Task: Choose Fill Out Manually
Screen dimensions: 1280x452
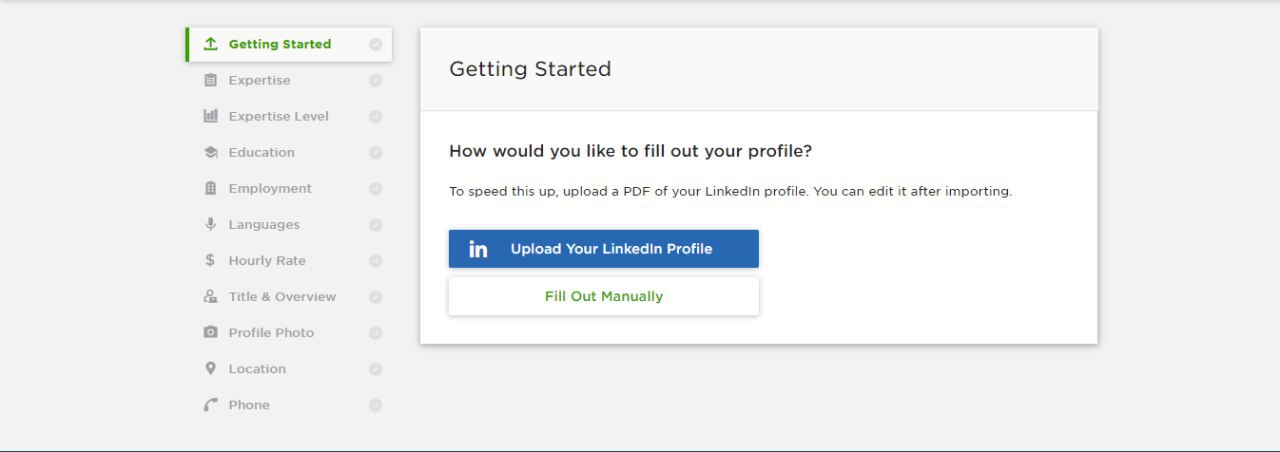Action: point(604,296)
